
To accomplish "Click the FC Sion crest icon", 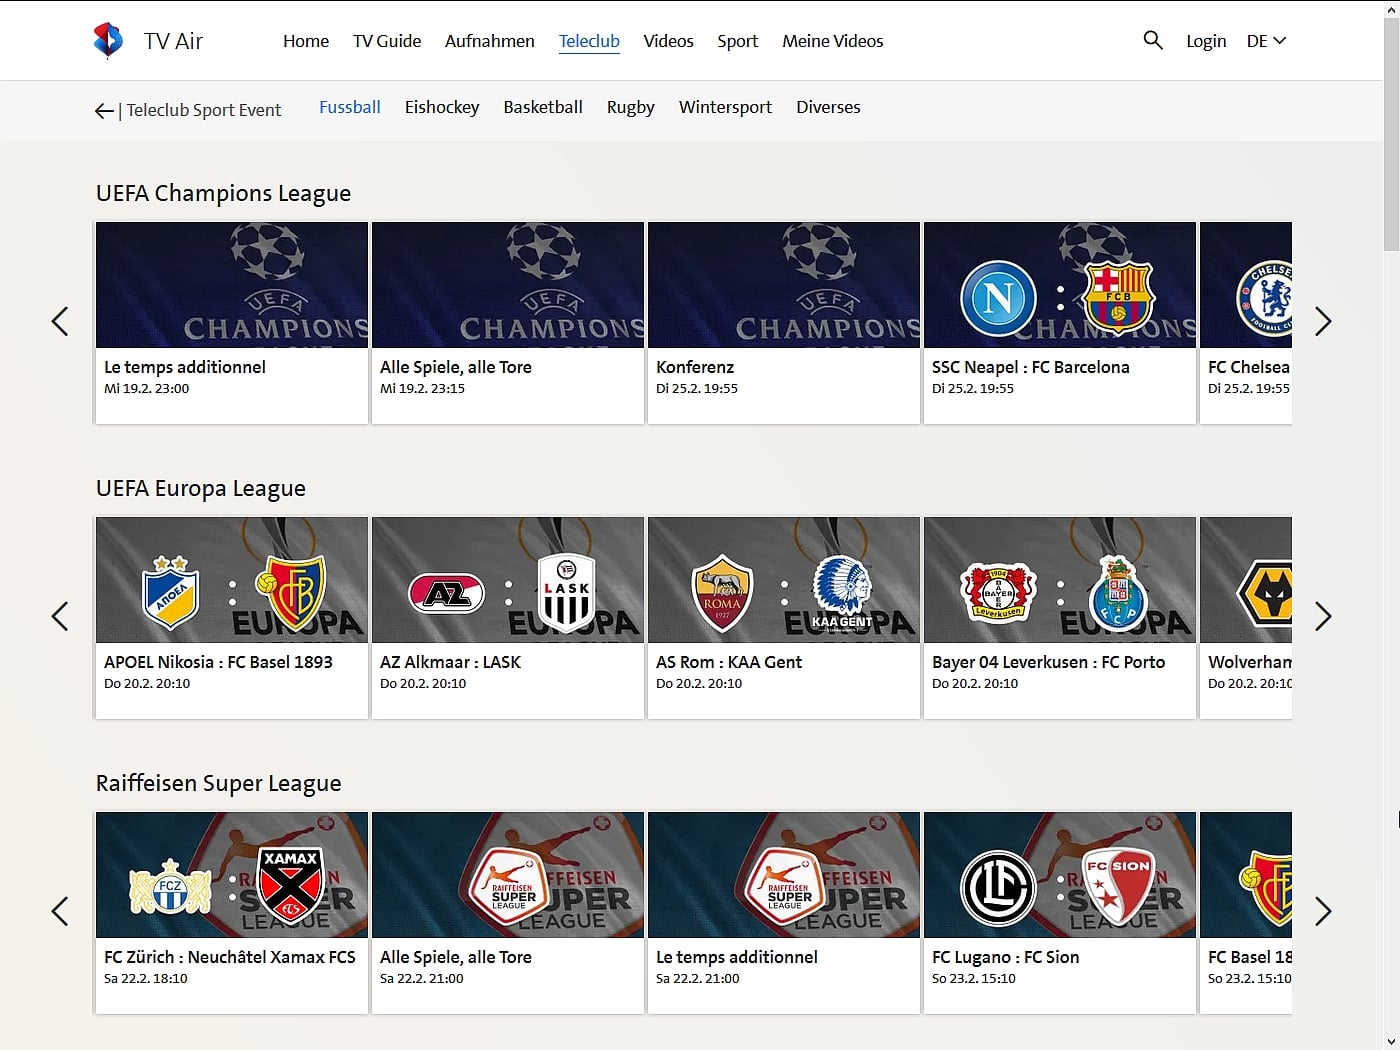I will [x=1118, y=887].
